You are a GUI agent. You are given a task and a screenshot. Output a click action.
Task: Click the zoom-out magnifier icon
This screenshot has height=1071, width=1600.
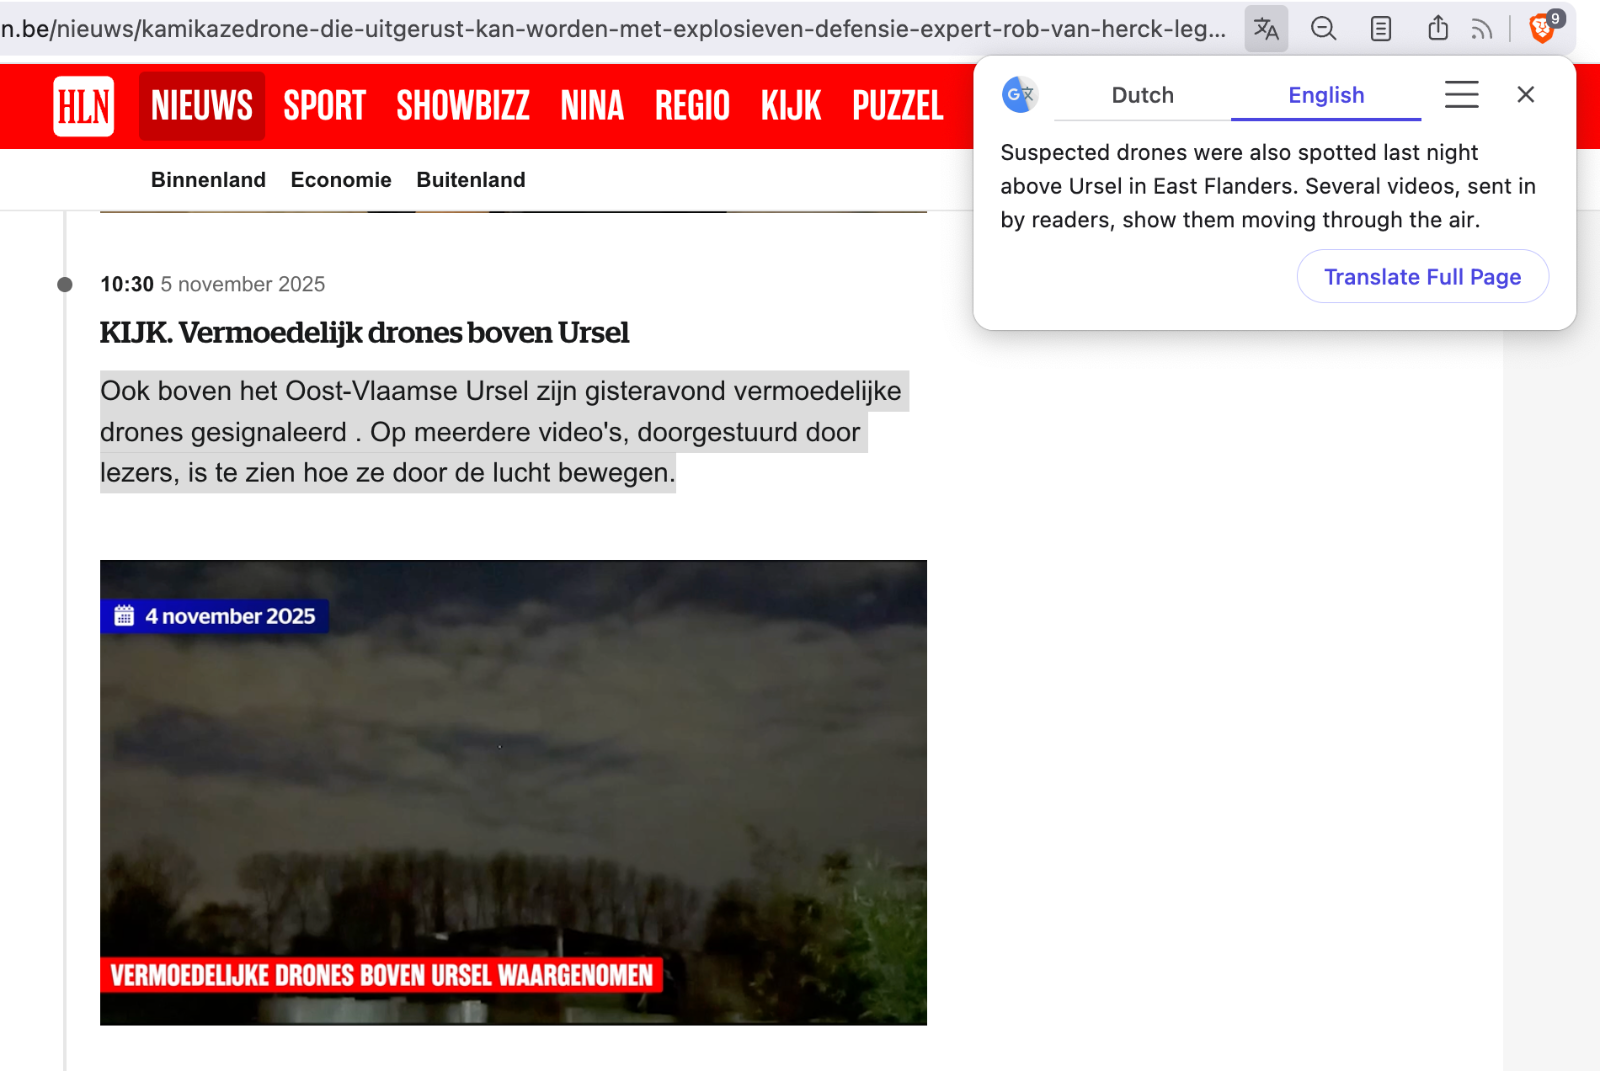(x=1323, y=29)
